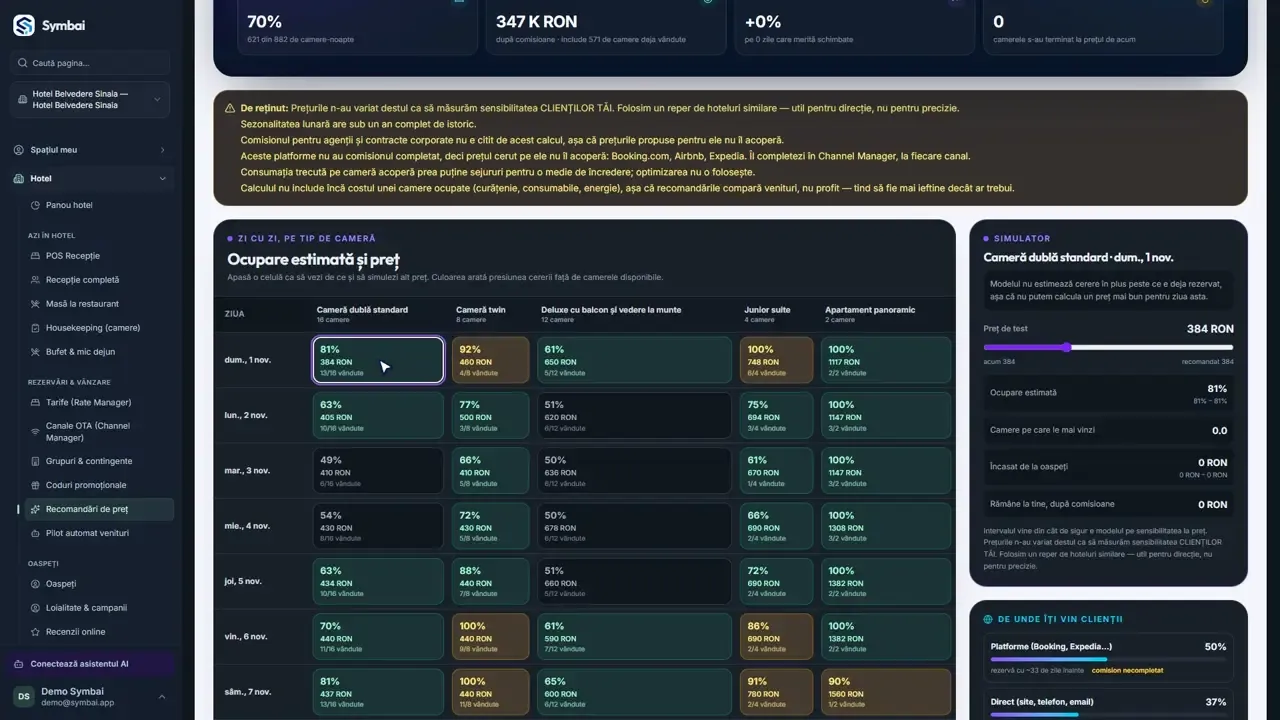Expand the Demo Symbai account menu
Screen dimensions: 1280x720
(90, 697)
